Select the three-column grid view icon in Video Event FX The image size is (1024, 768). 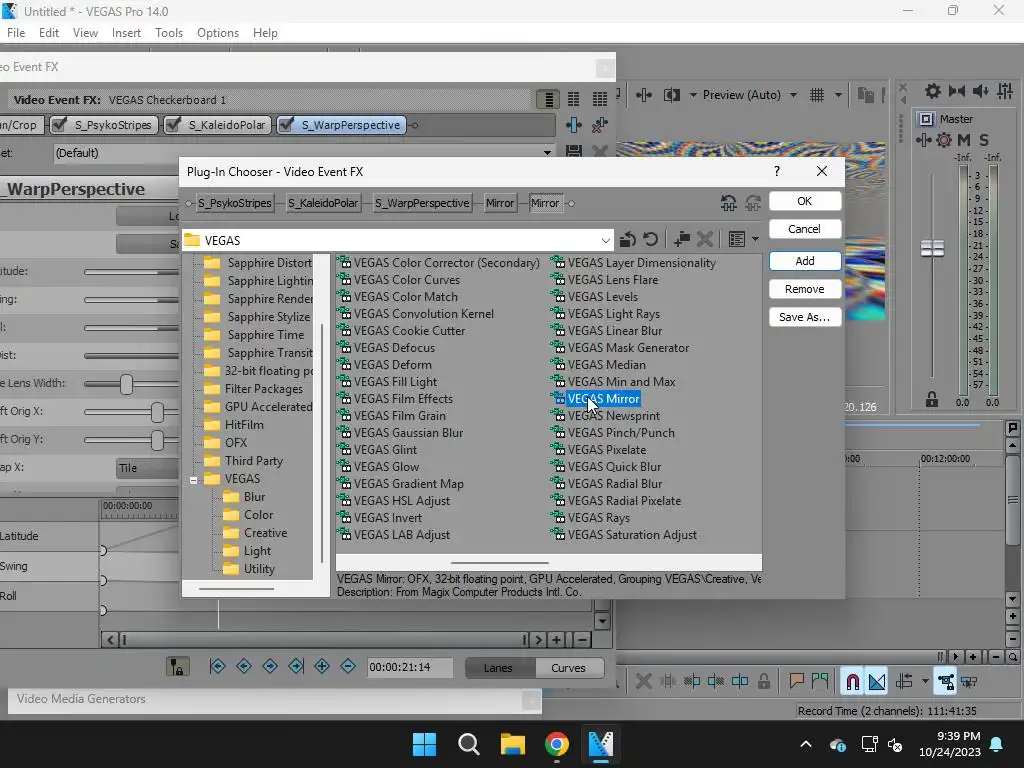(x=600, y=99)
